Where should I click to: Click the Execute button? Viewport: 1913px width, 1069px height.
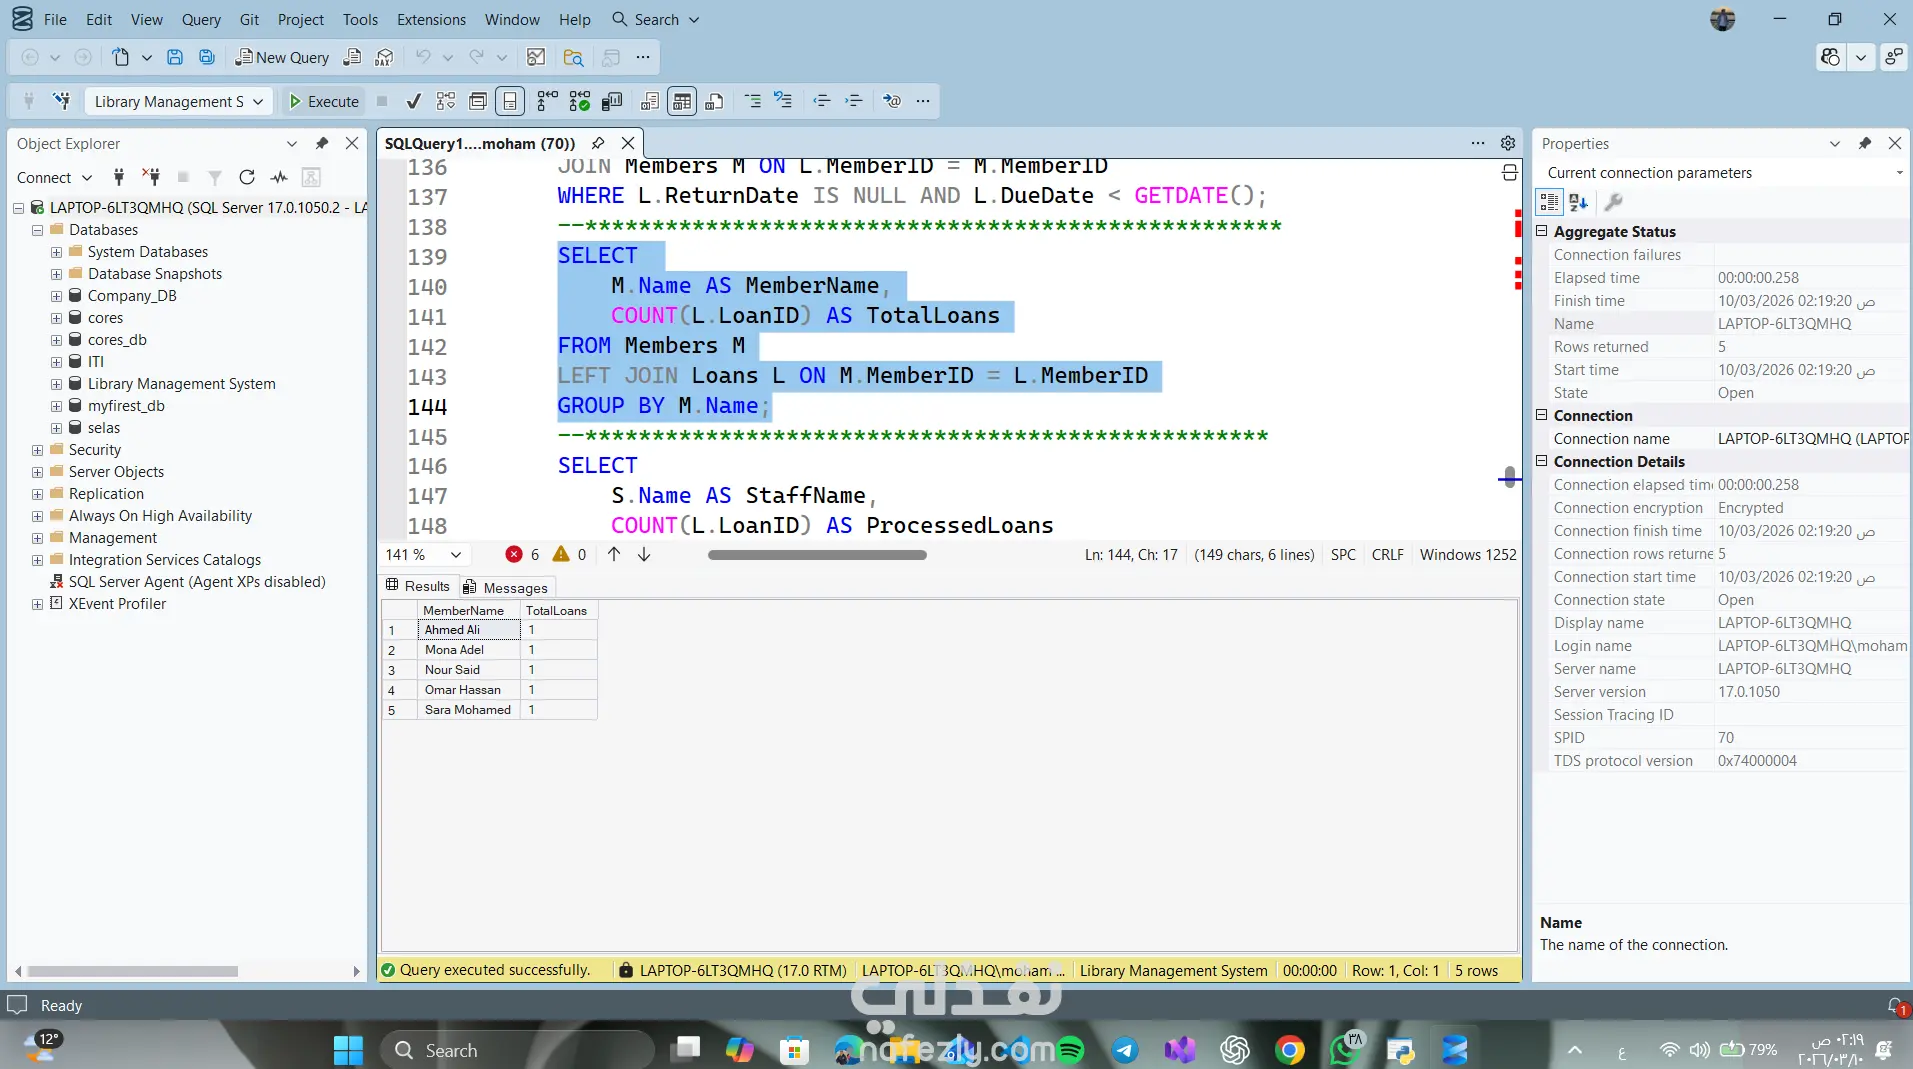click(323, 101)
